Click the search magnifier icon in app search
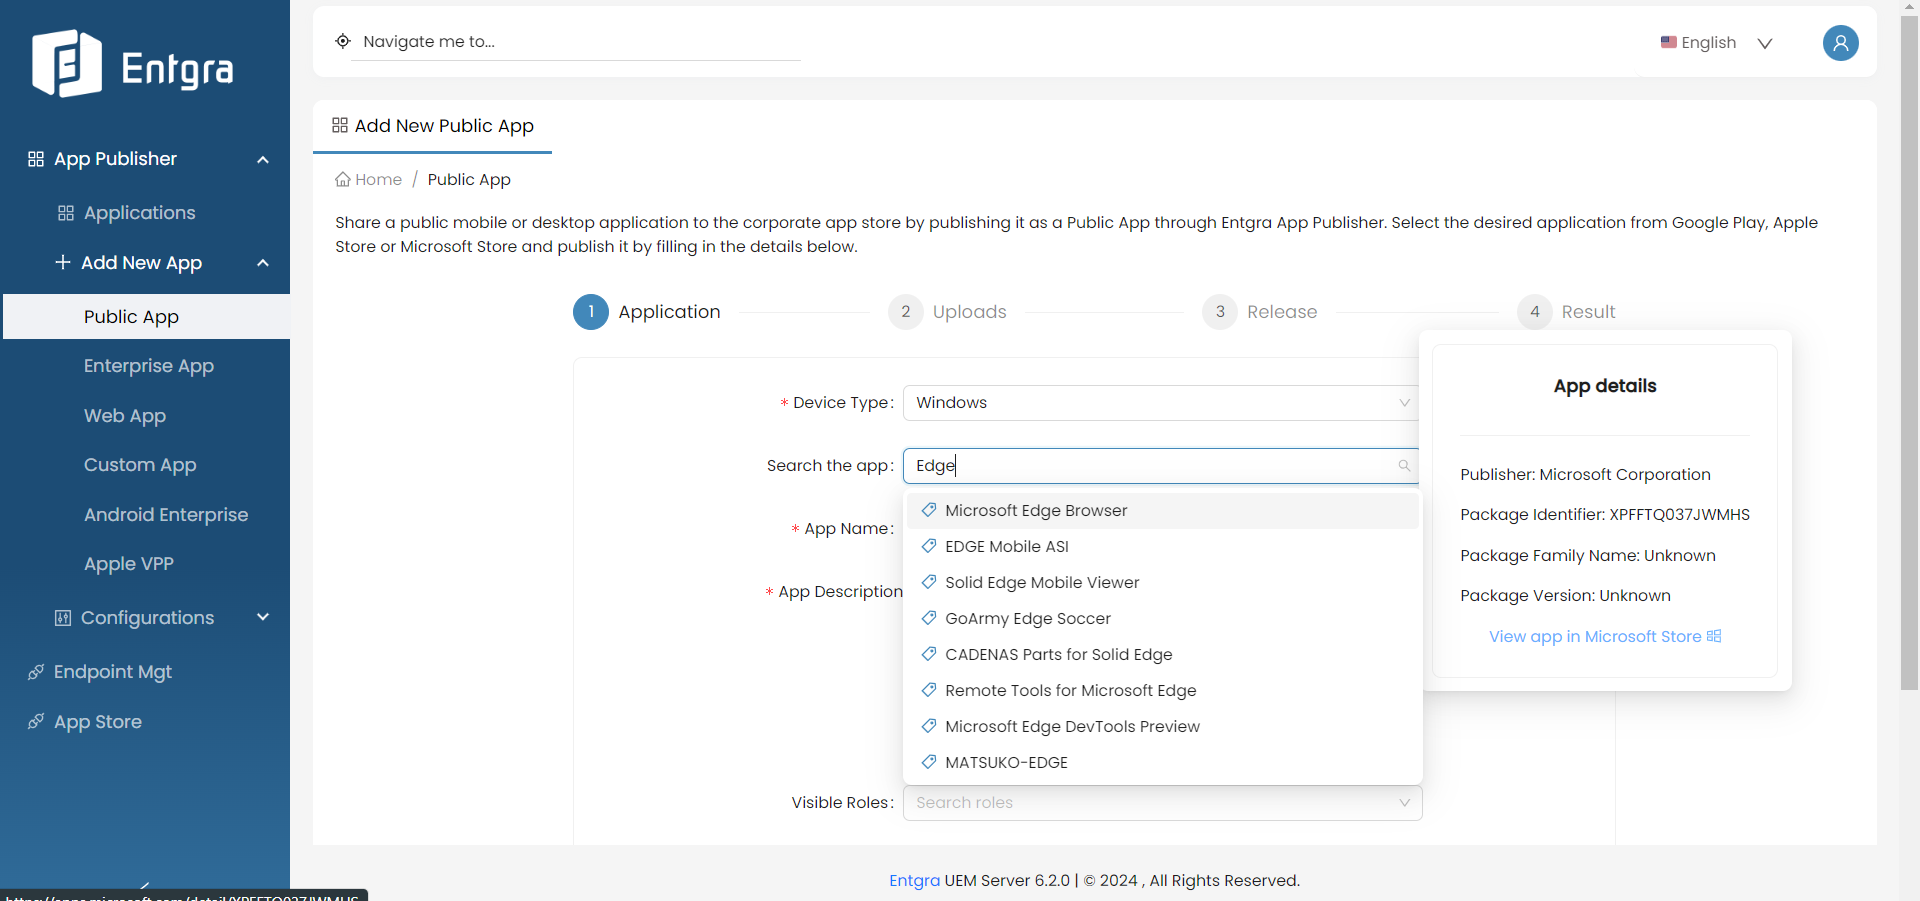The height and width of the screenshot is (901, 1920). coord(1404,466)
